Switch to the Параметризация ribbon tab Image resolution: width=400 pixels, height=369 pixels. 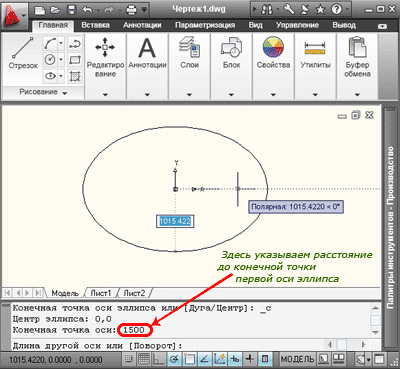coord(205,25)
